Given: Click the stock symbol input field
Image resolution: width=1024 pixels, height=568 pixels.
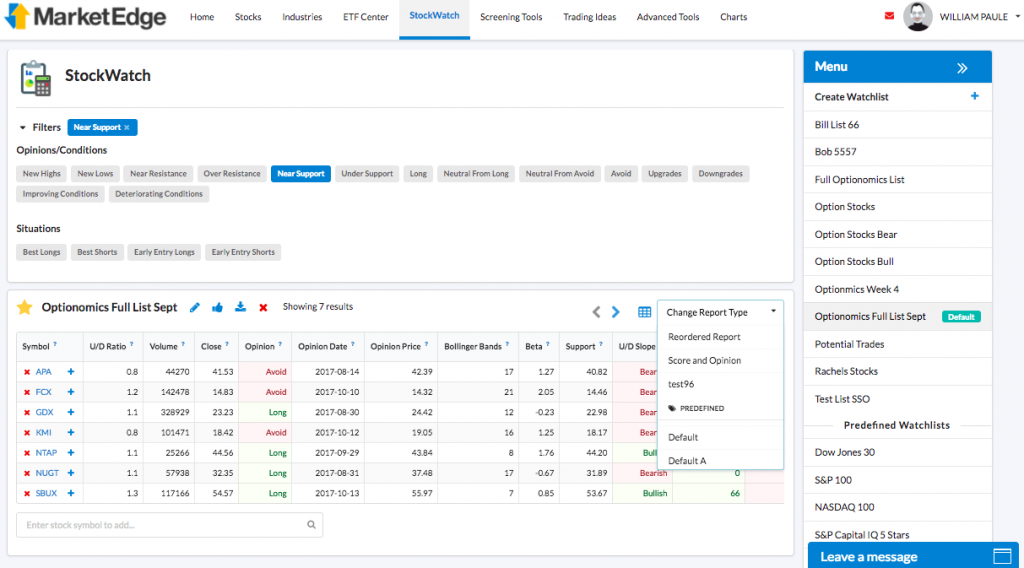Looking at the screenshot, I should pyautogui.click(x=169, y=525).
